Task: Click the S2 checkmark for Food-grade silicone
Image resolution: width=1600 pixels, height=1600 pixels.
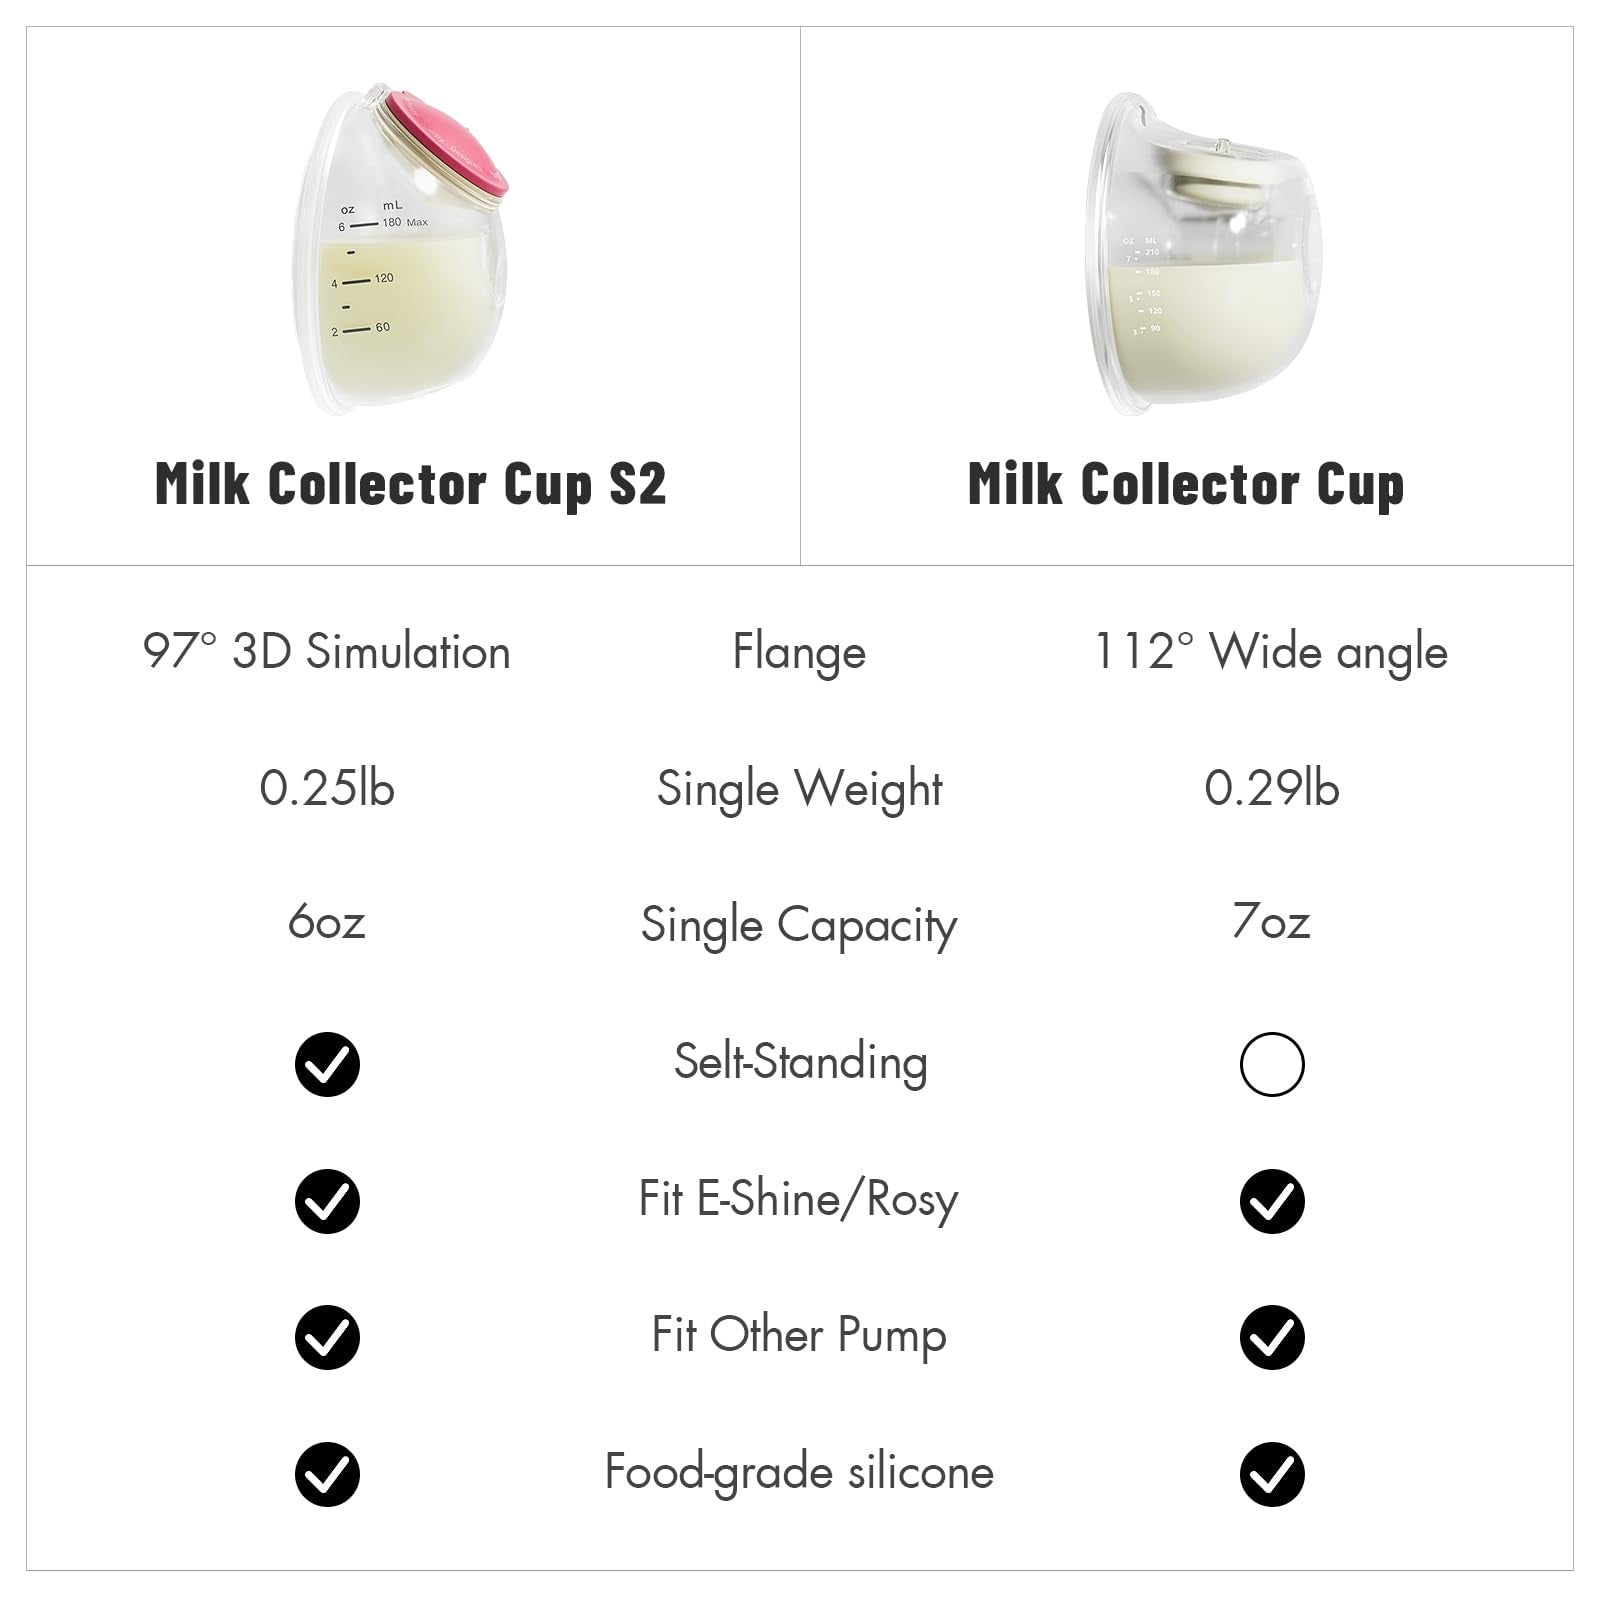Action: point(327,1474)
